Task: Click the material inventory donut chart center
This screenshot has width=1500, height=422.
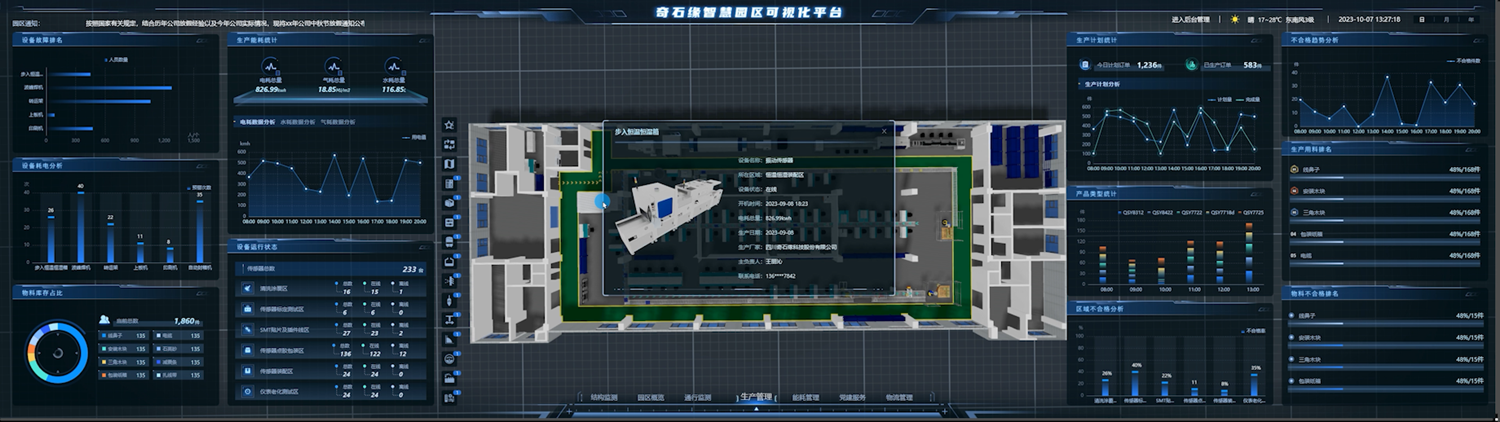Action: click(58, 353)
